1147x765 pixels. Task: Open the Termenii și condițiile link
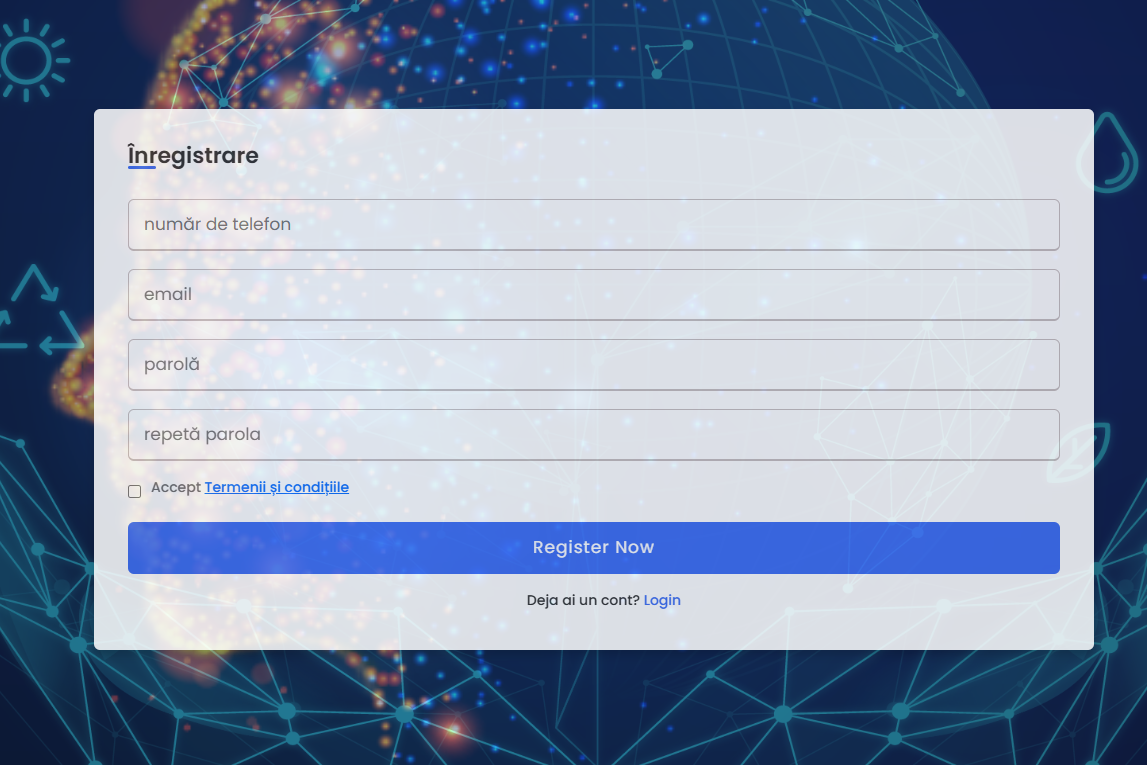(x=276, y=487)
